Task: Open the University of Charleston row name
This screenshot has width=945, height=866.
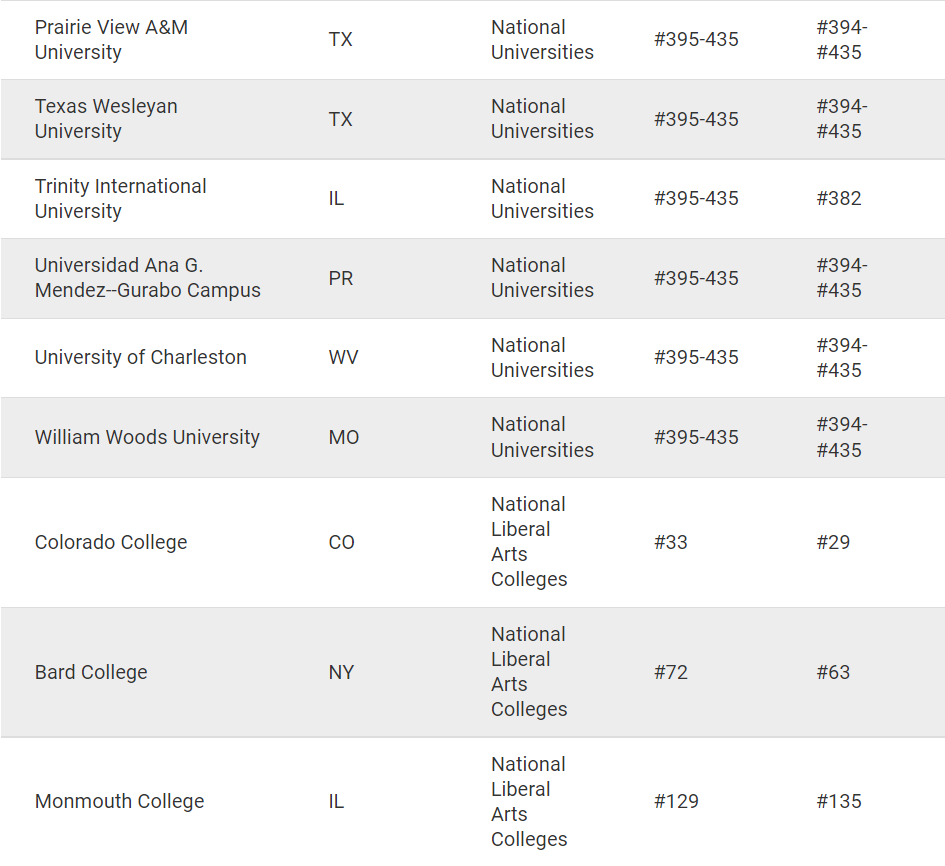Action: (140, 357)
